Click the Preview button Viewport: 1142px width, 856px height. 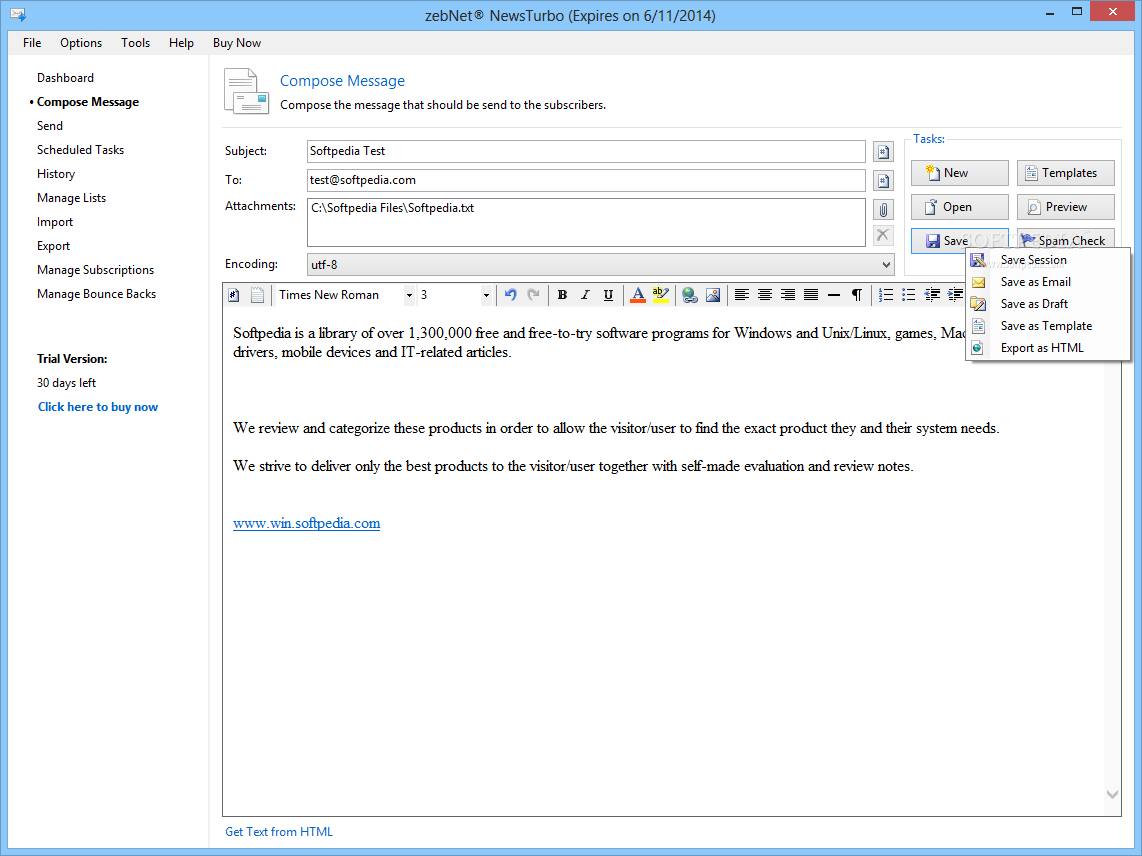pyautogui.click(x=1066, y=207)
